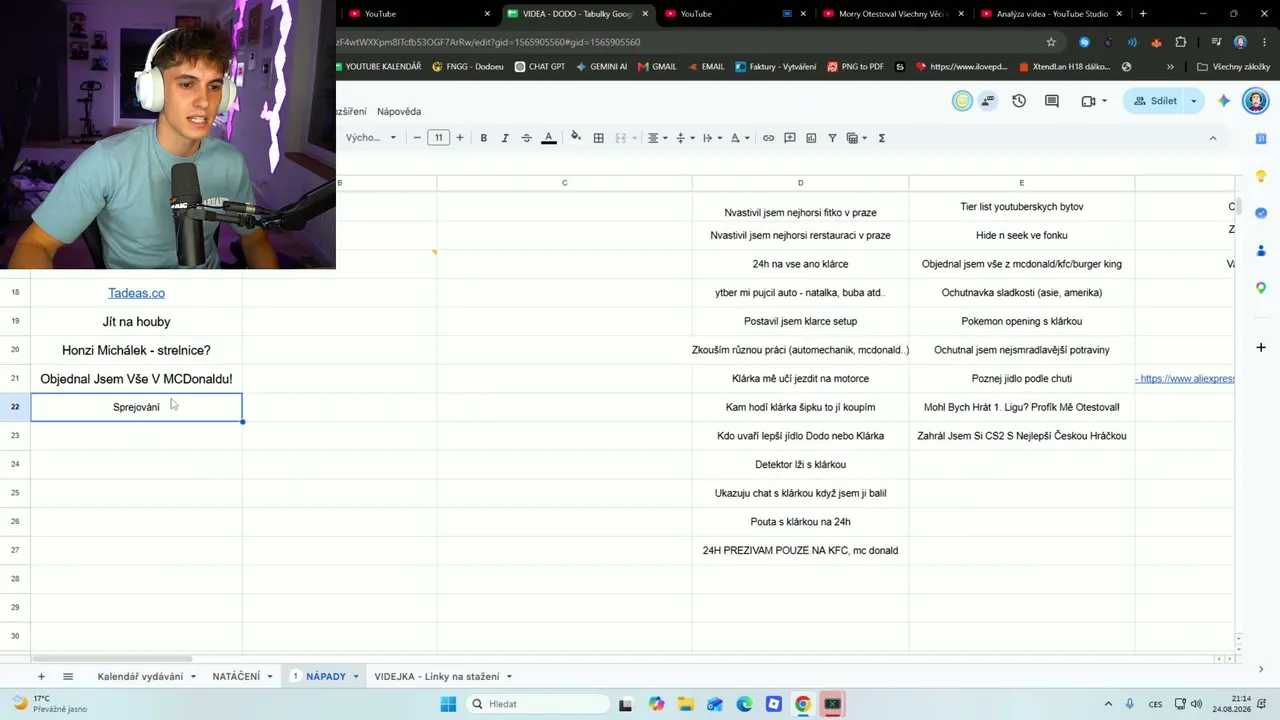Open the text wrapping dropdown
Screen dimensions: 1280x720
click(712, 138)
